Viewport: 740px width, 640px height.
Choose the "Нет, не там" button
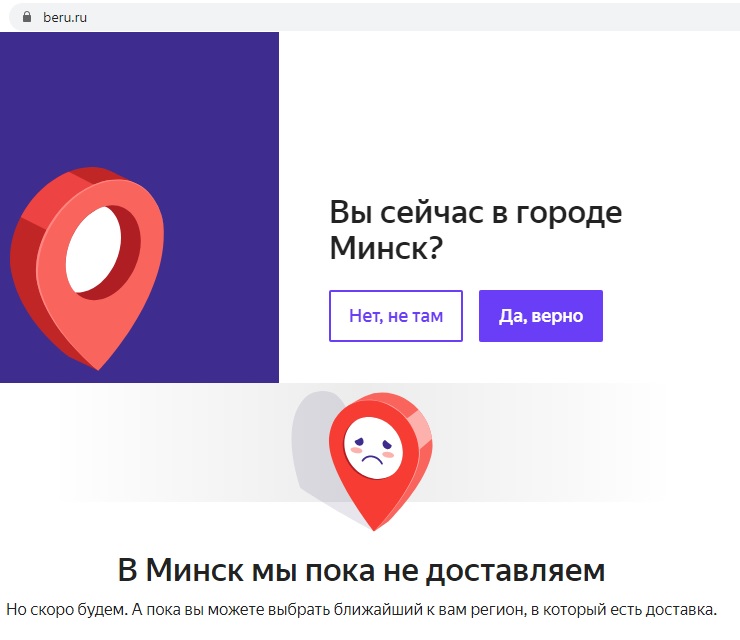(395, 316)
